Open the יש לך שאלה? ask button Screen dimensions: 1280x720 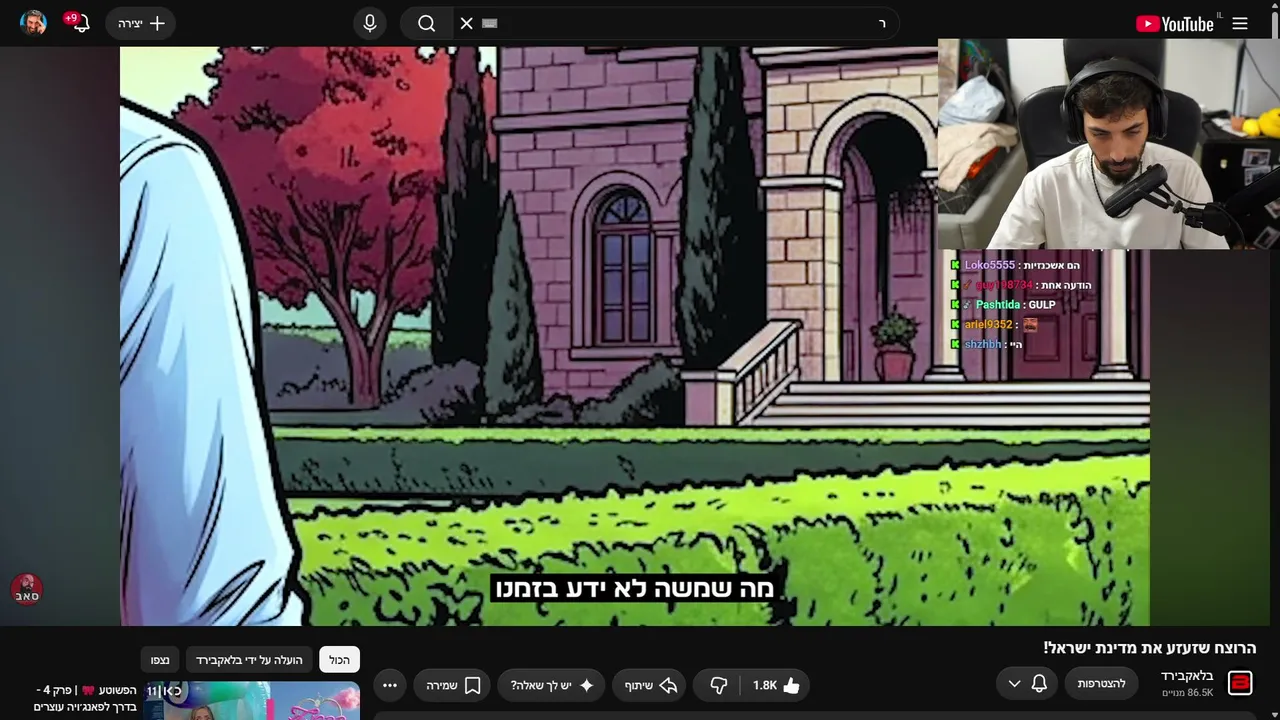click(551, 685)
